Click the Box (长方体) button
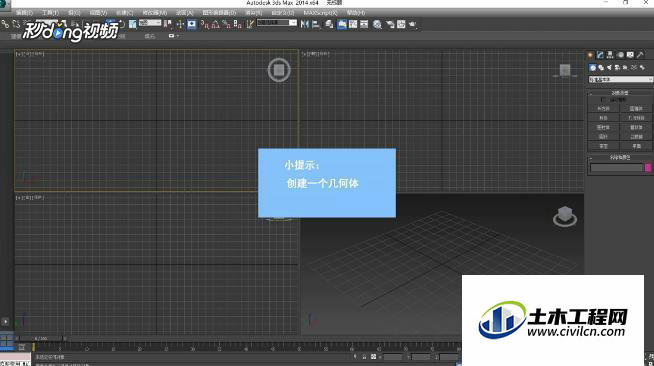 (604, 109)
